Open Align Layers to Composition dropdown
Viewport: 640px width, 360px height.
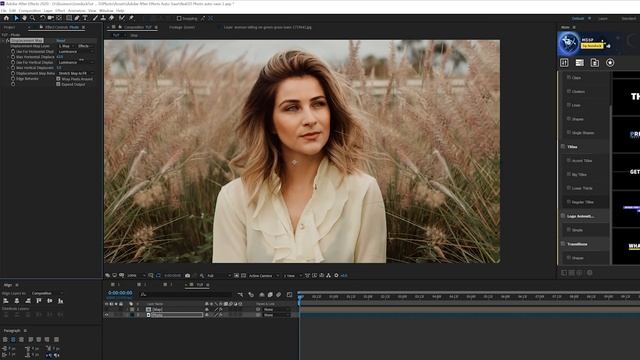click(x=47, y=293)
